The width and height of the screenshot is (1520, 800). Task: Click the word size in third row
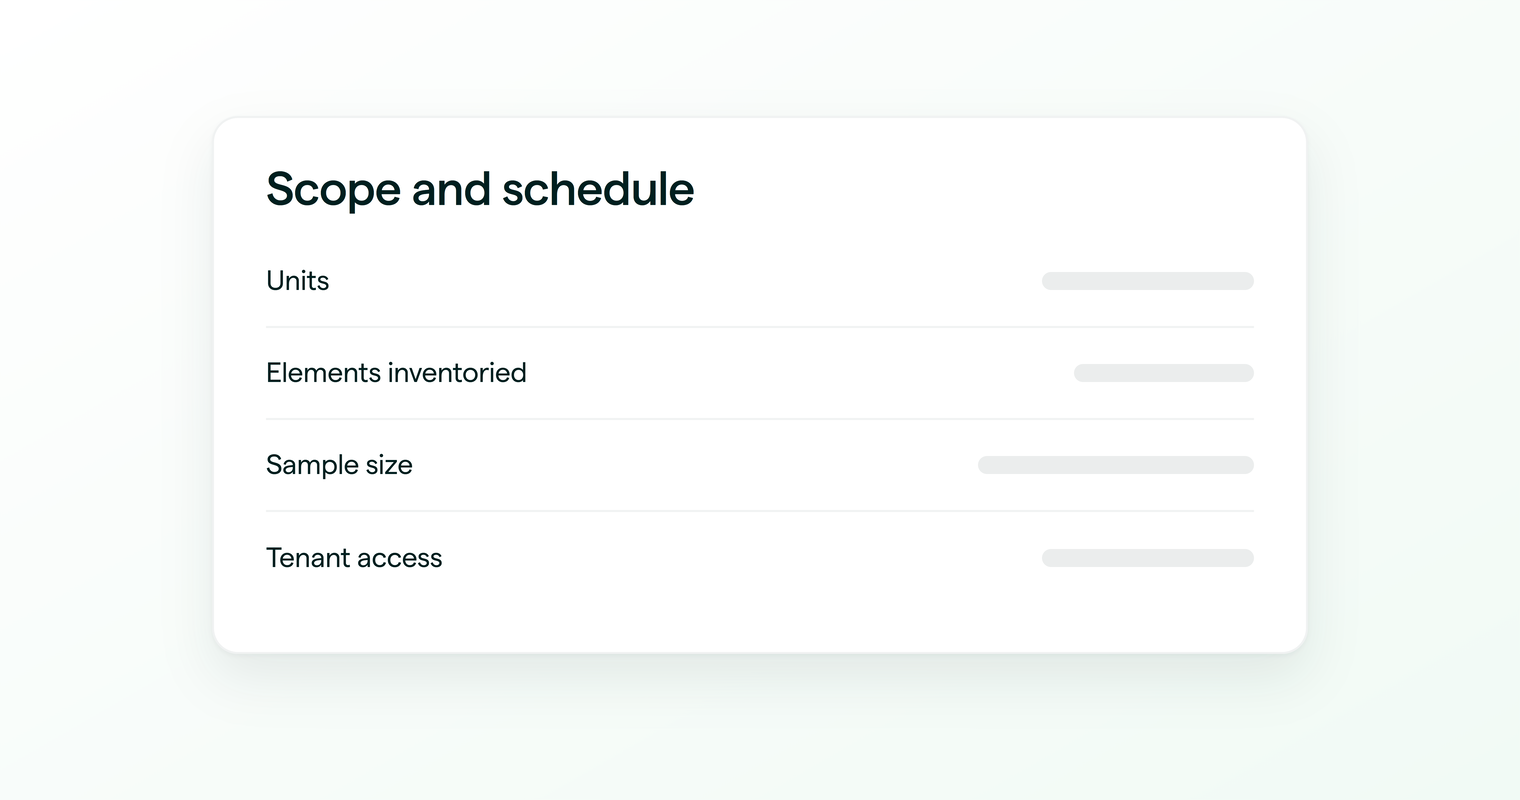(388, 465)
